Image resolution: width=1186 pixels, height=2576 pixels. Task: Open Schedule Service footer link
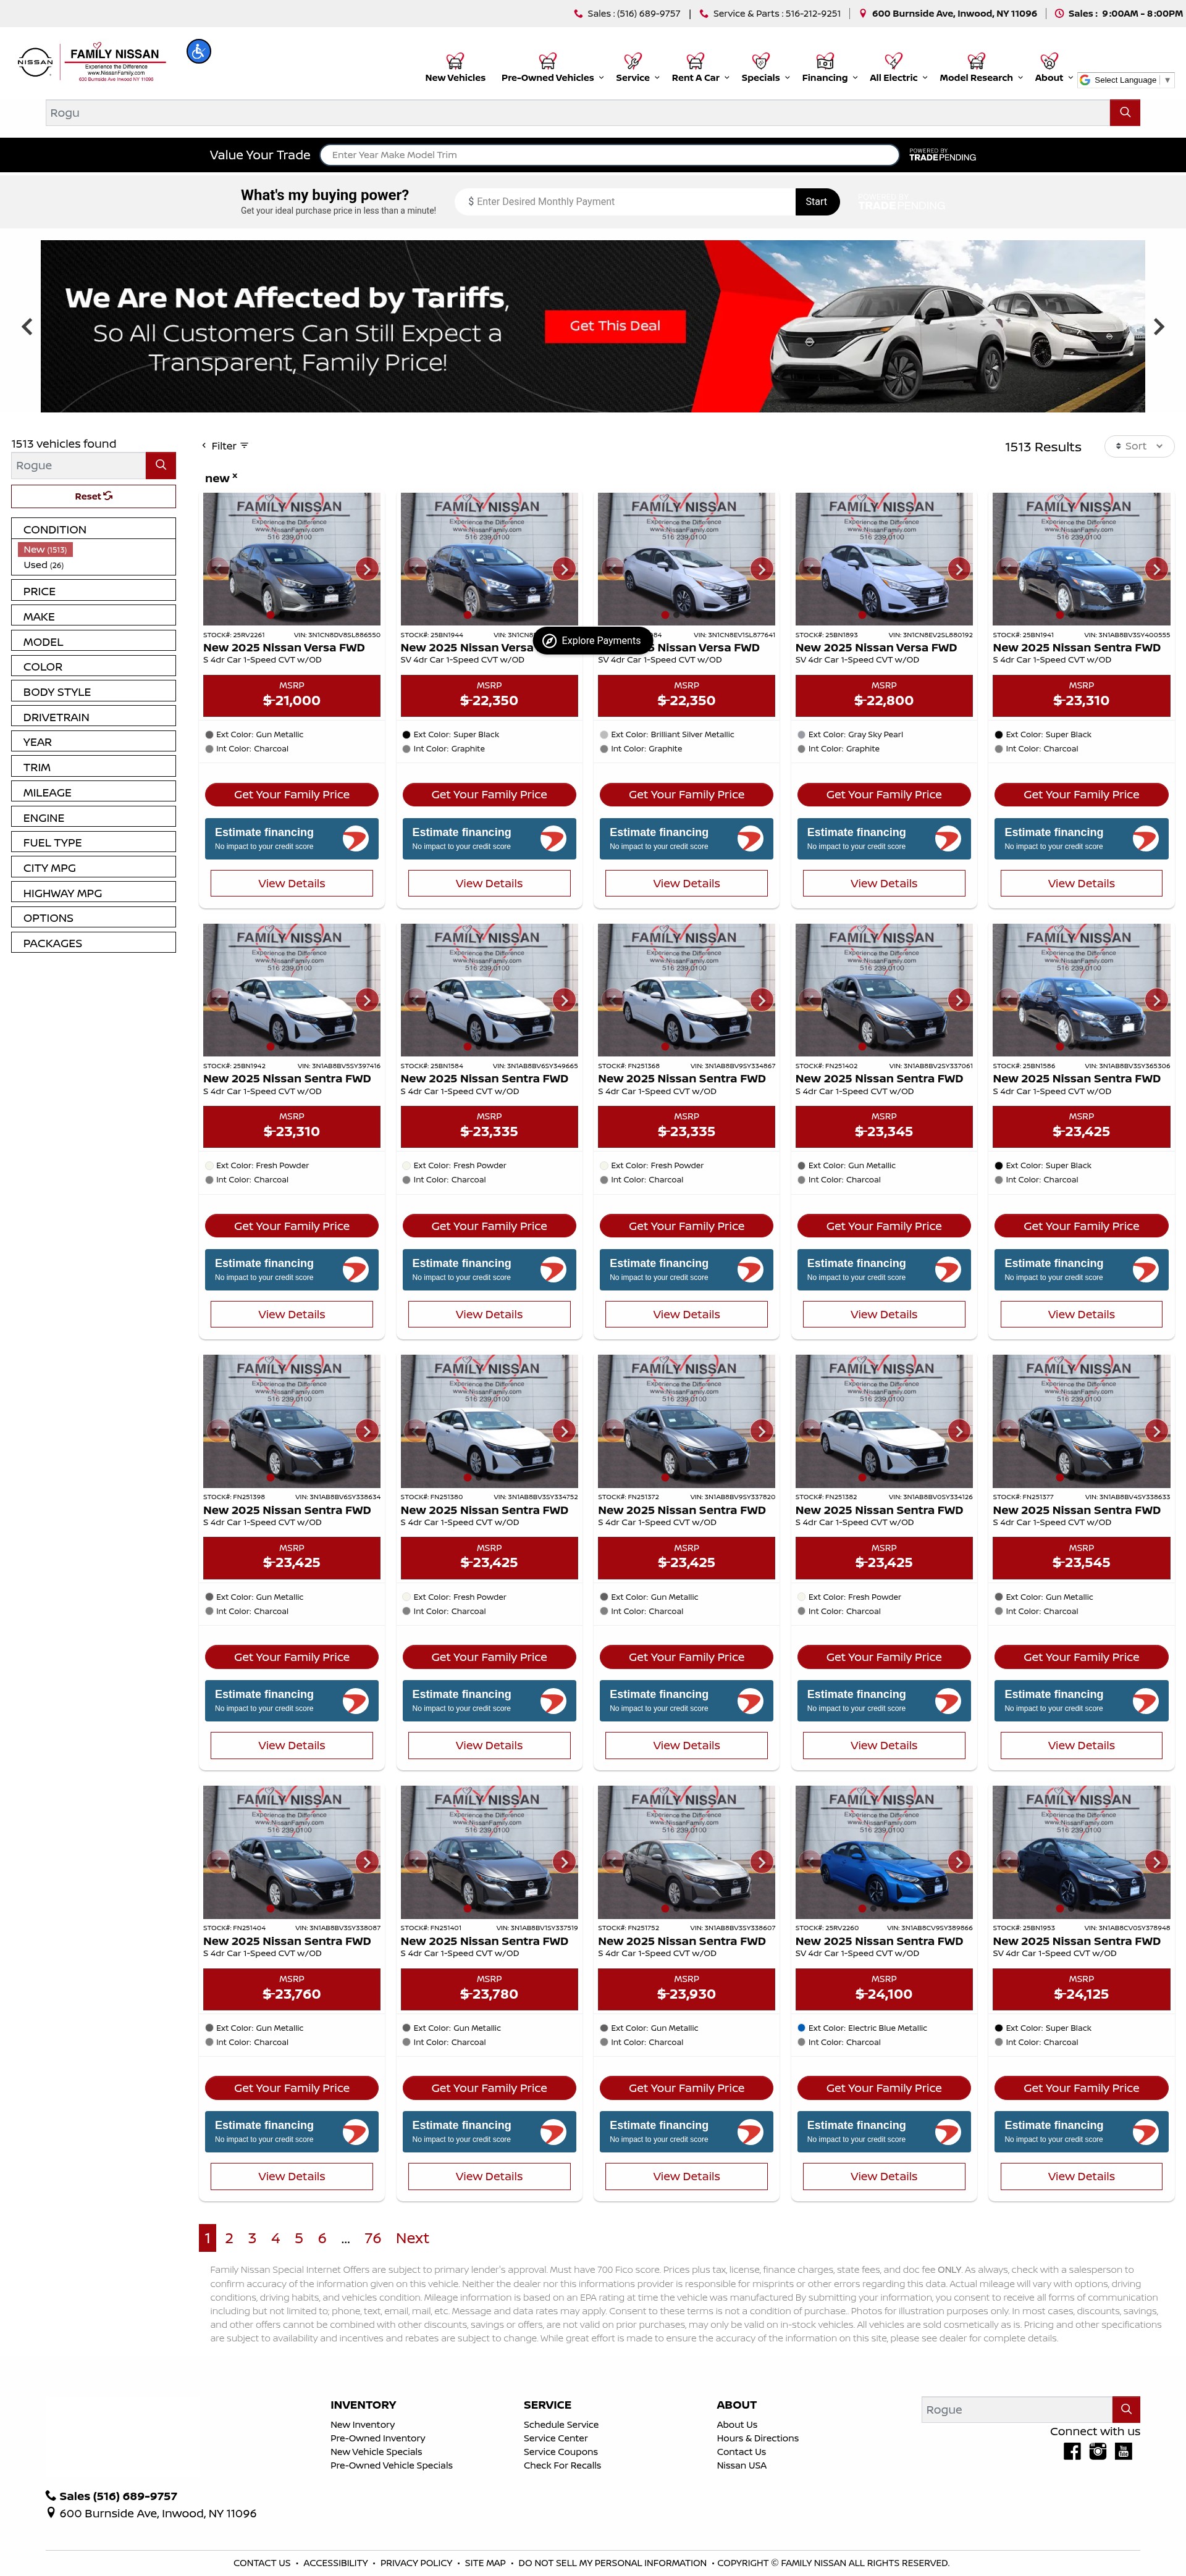[561, 2424]
